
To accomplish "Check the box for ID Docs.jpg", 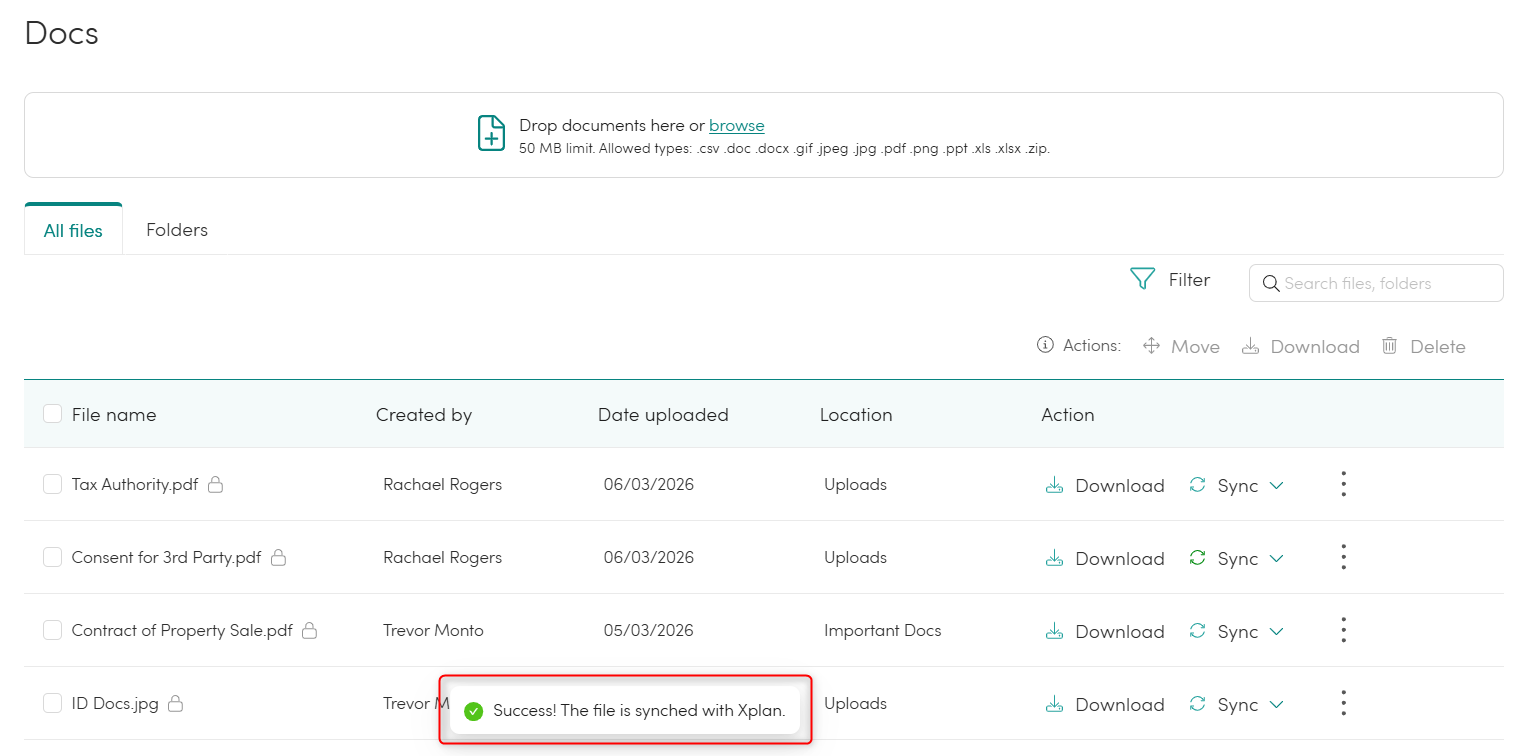I will pyautogui.click(x=53, y=704).
